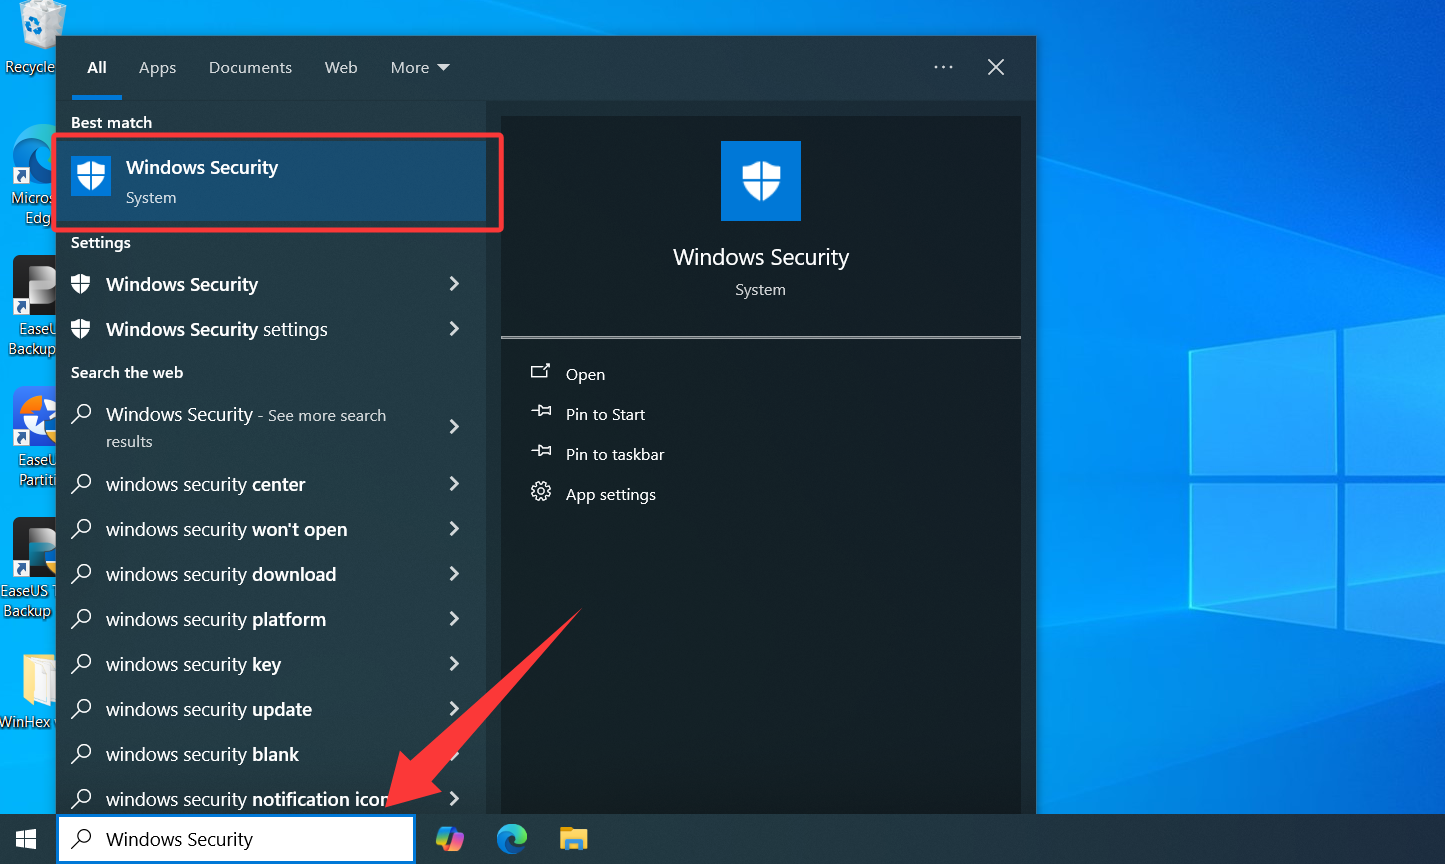Click the magnifier icon in taskbar search box

[x=82, y=839]
